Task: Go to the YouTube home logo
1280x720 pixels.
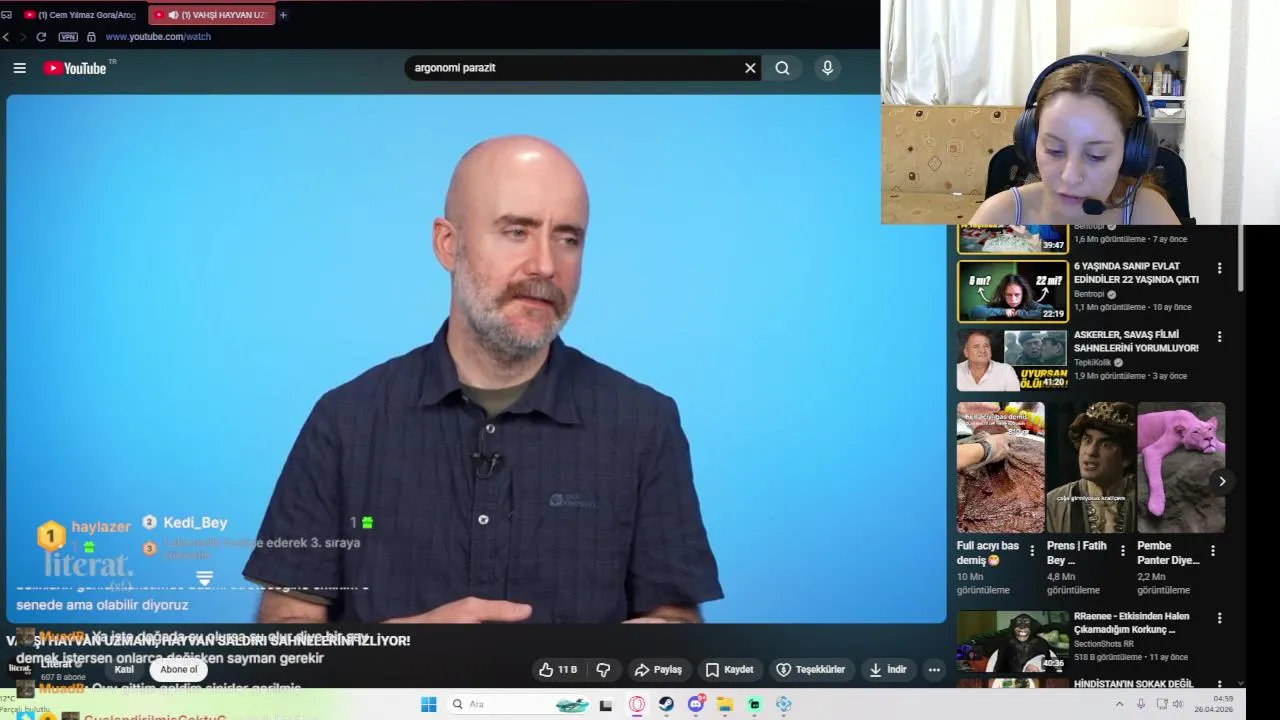Action: click(75, 68)
